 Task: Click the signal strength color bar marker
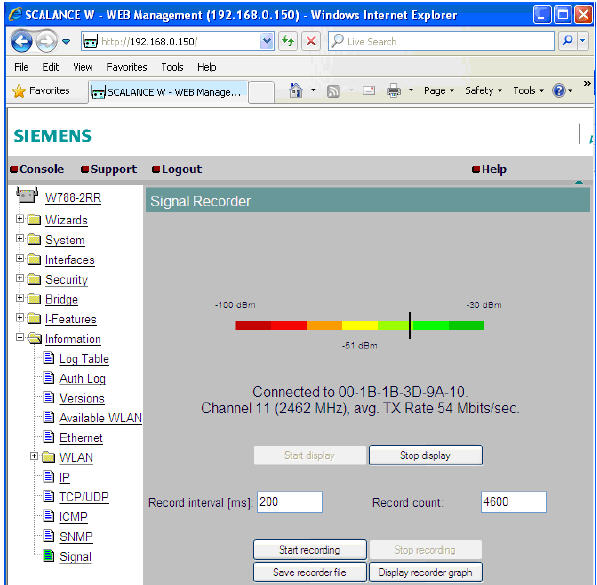click(x=410, y=325)
